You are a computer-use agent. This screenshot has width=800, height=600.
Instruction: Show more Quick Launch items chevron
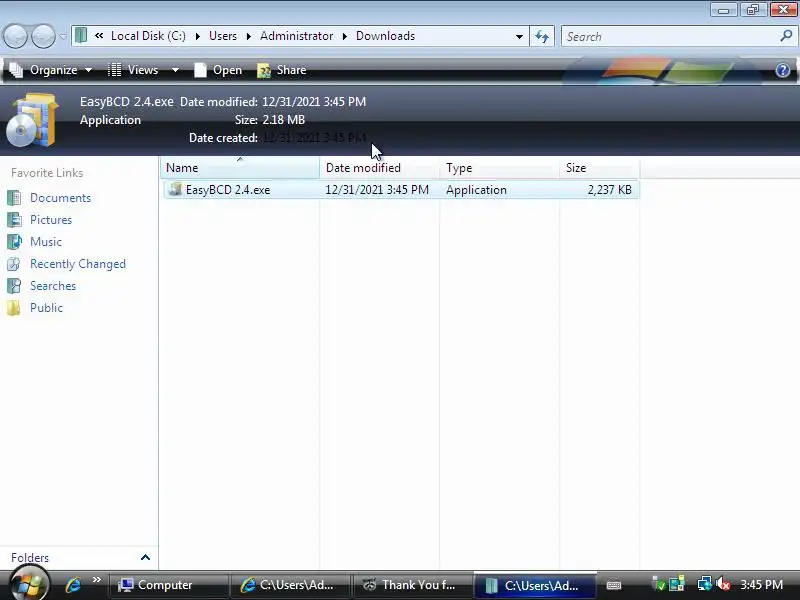pyautogui.click(x=97, y=580)
